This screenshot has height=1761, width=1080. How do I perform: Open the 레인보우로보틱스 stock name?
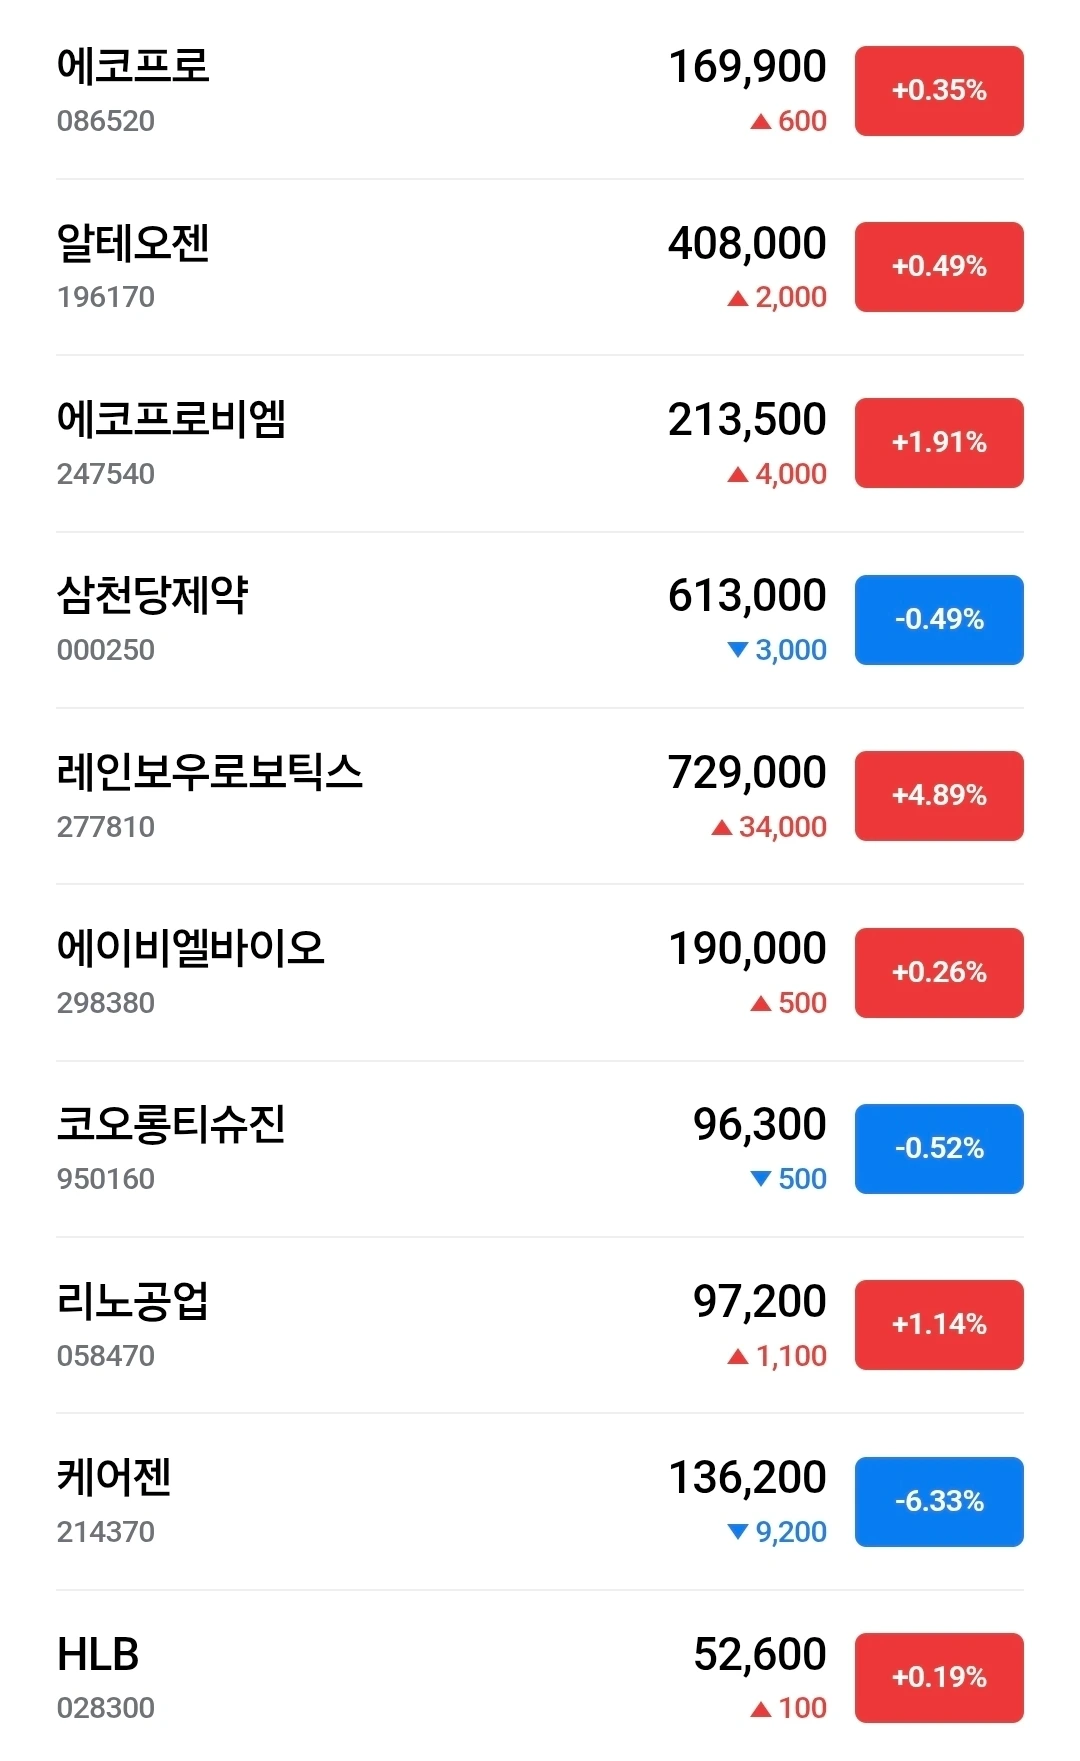click(209, 772)
